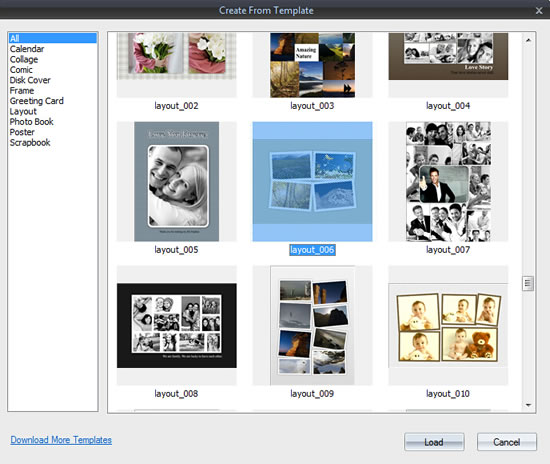Click the layout_003 label text
Image resolution: width=550 pixels, height=464 pixels.
pyautogui.click(x=312, y=106)
